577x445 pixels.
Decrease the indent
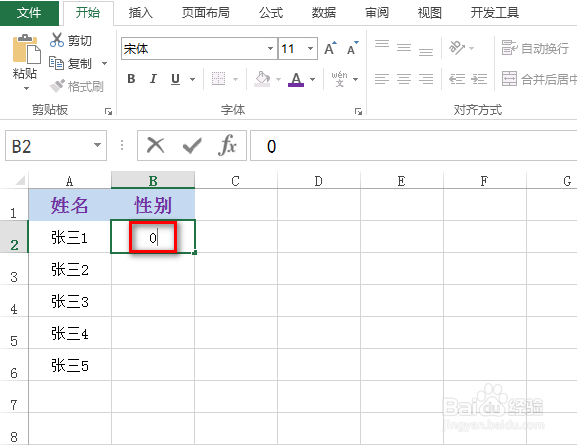[457, 79]
